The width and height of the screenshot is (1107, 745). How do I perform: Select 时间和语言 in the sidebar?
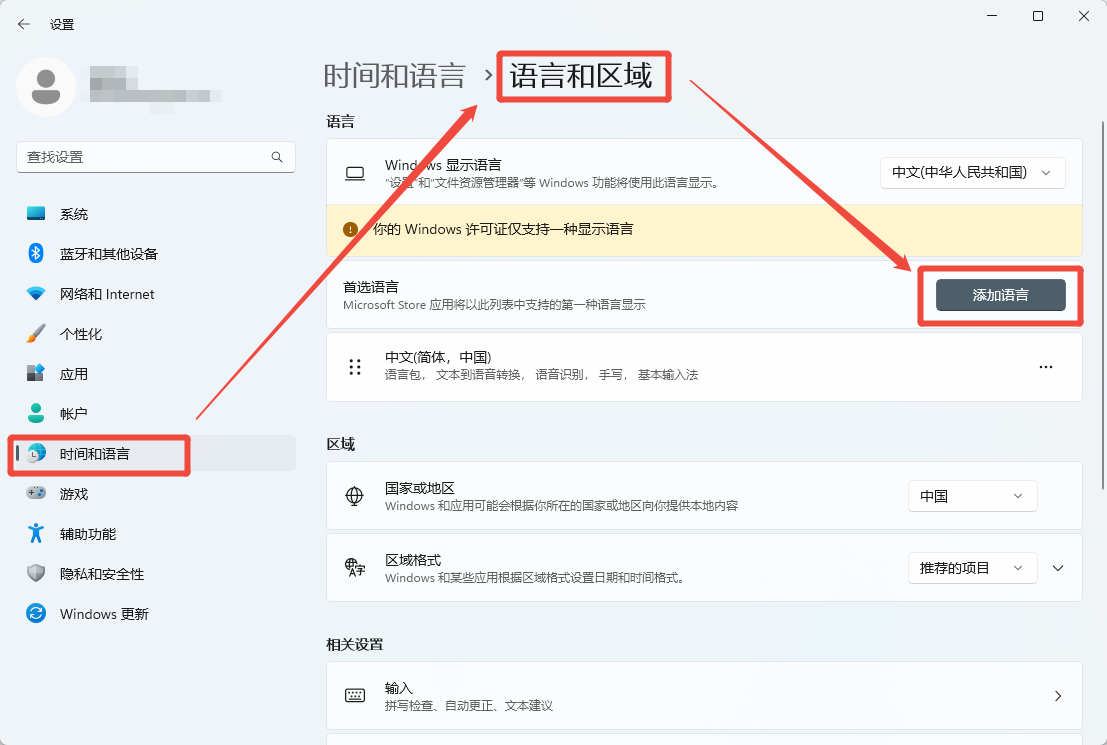155,453
